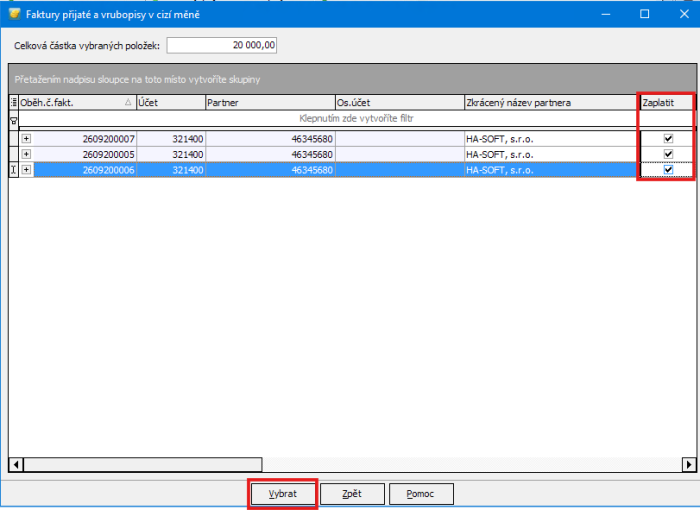Open help with Pomoc button

pos(421,494)
